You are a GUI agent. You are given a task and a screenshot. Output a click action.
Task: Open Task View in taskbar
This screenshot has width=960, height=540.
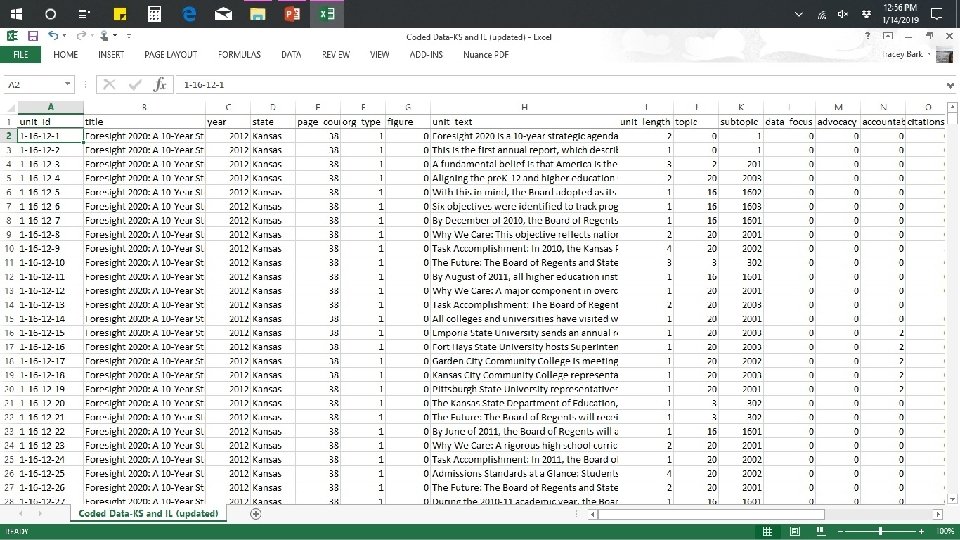(x=84, y=13)
